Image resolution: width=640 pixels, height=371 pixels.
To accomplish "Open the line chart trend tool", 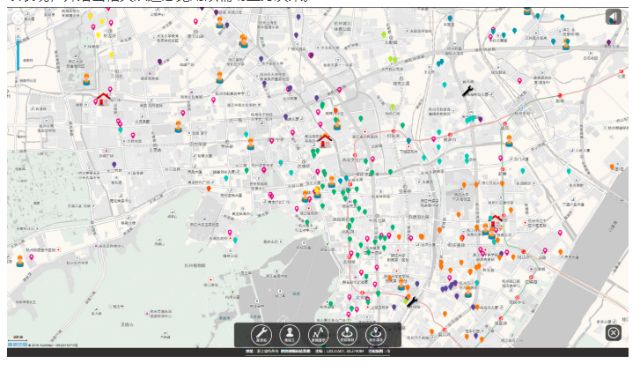I will coord(318,335).
